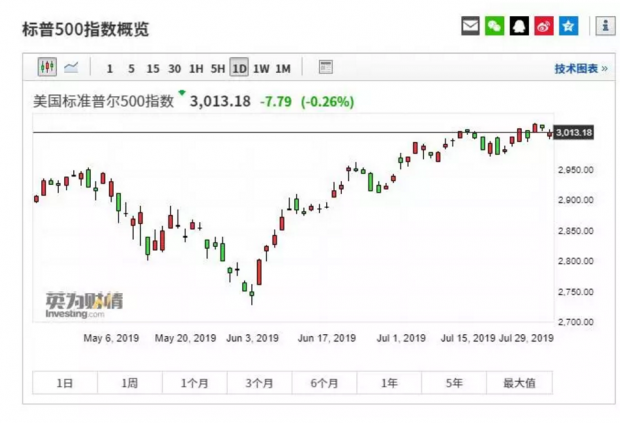Choose the 1日 time range tab

(65, 383)
